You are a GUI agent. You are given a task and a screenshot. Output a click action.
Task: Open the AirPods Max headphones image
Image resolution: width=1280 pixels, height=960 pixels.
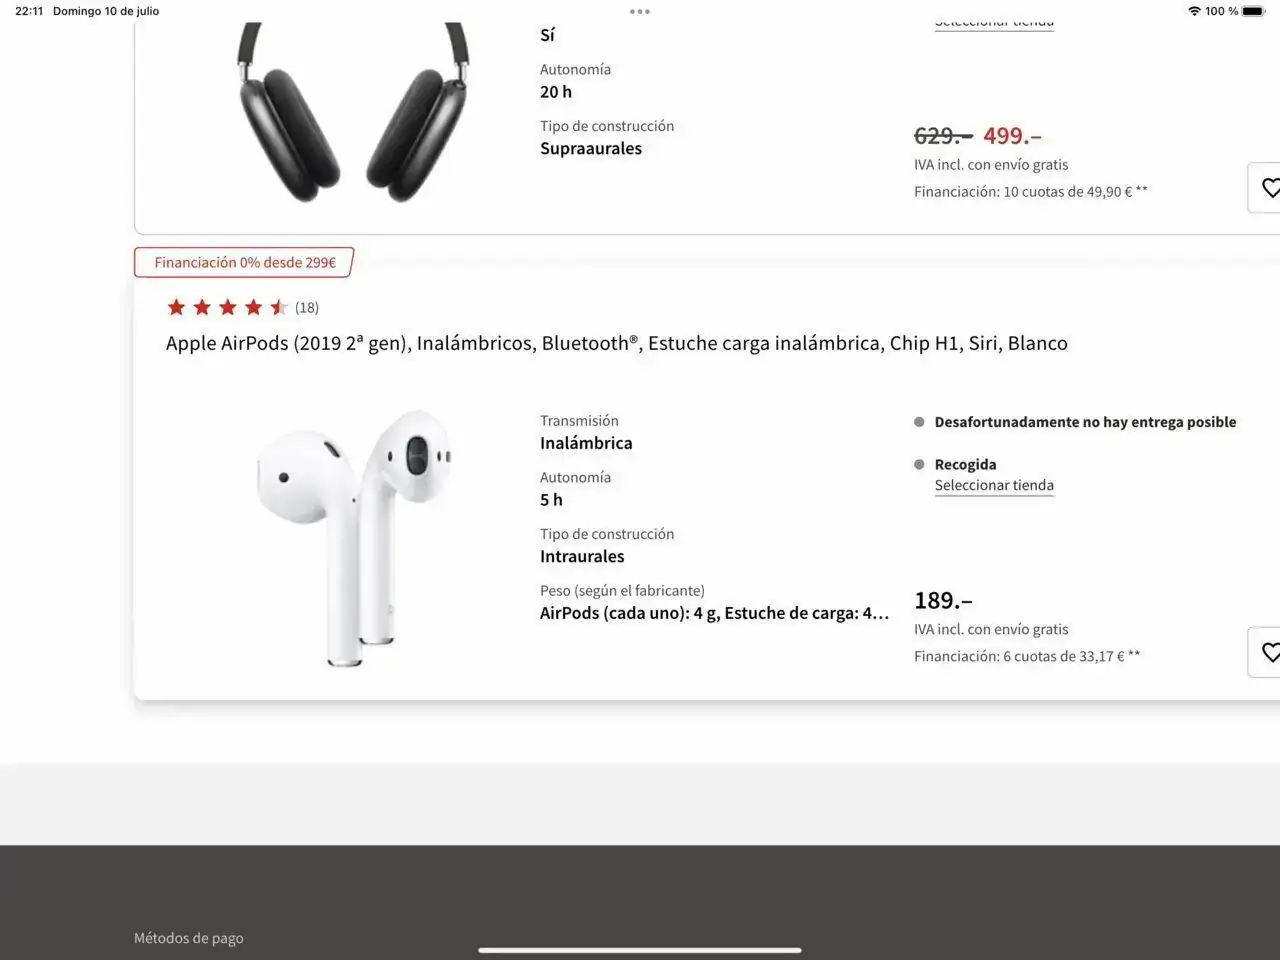click(354, 112)
